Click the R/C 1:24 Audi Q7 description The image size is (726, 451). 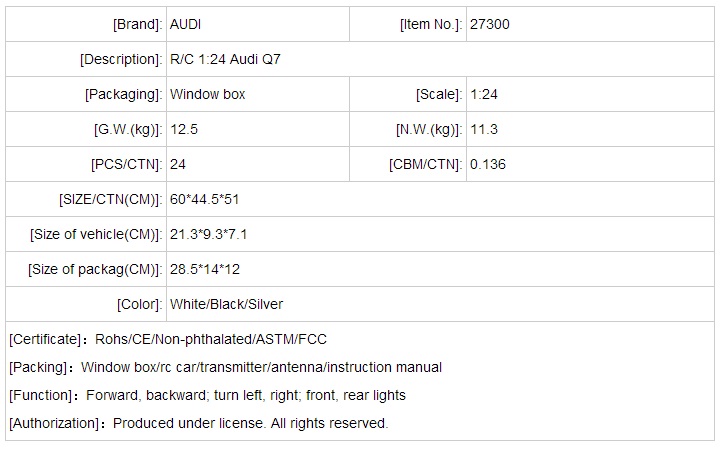(225, 59)
